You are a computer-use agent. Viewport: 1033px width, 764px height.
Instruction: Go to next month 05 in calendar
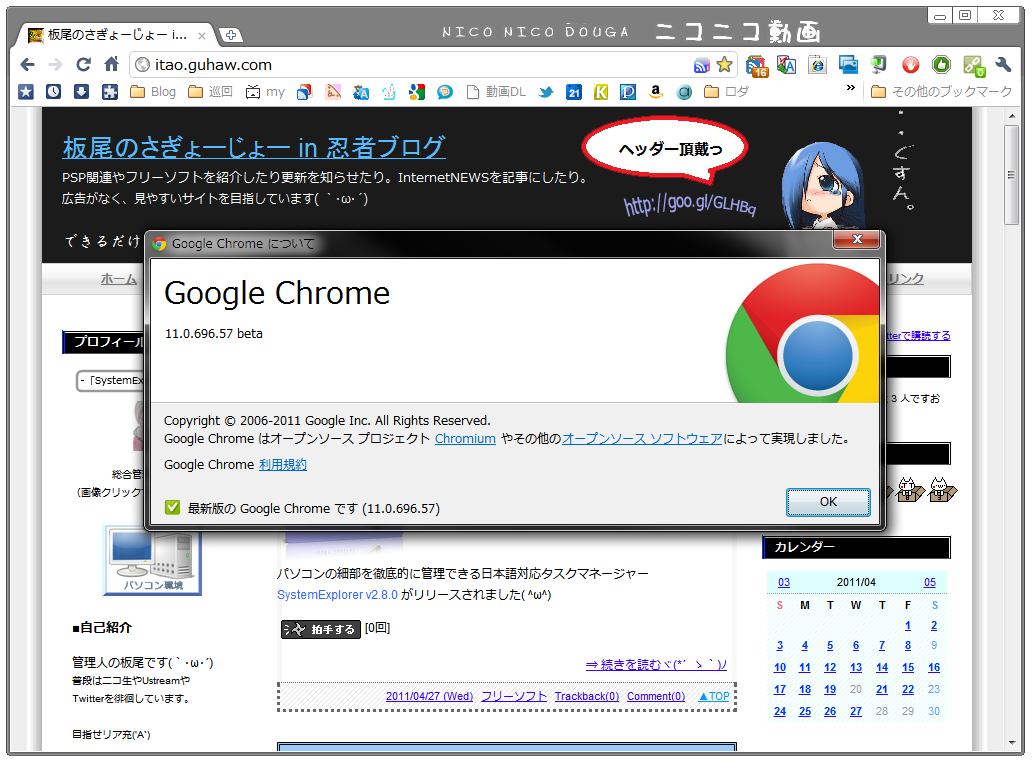pyautogui.click(x=930, y=582)
